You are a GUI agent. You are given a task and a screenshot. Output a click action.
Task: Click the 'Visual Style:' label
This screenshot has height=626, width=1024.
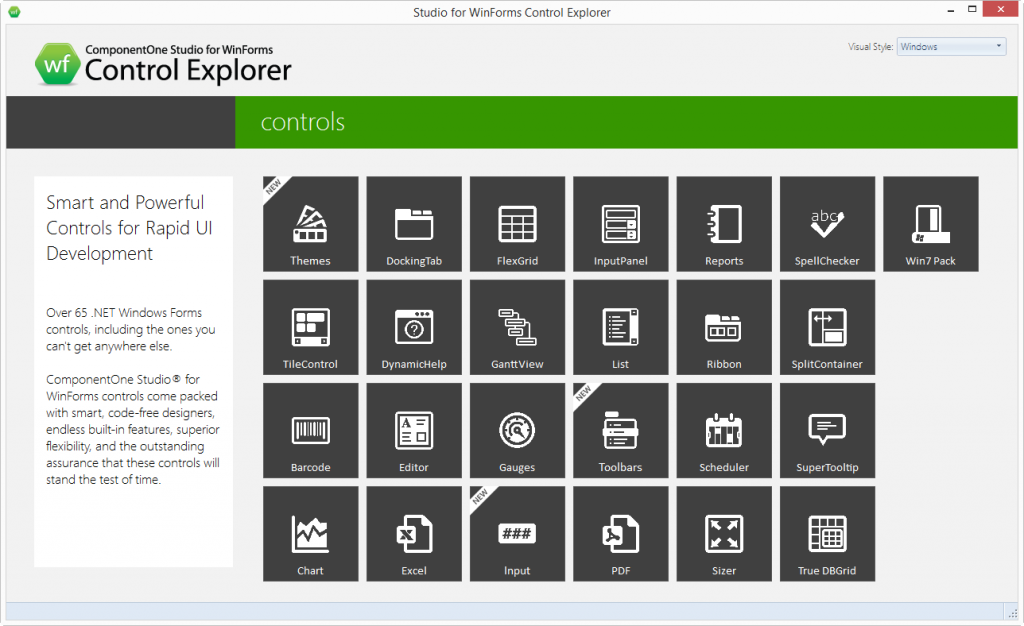click(871, 47)
